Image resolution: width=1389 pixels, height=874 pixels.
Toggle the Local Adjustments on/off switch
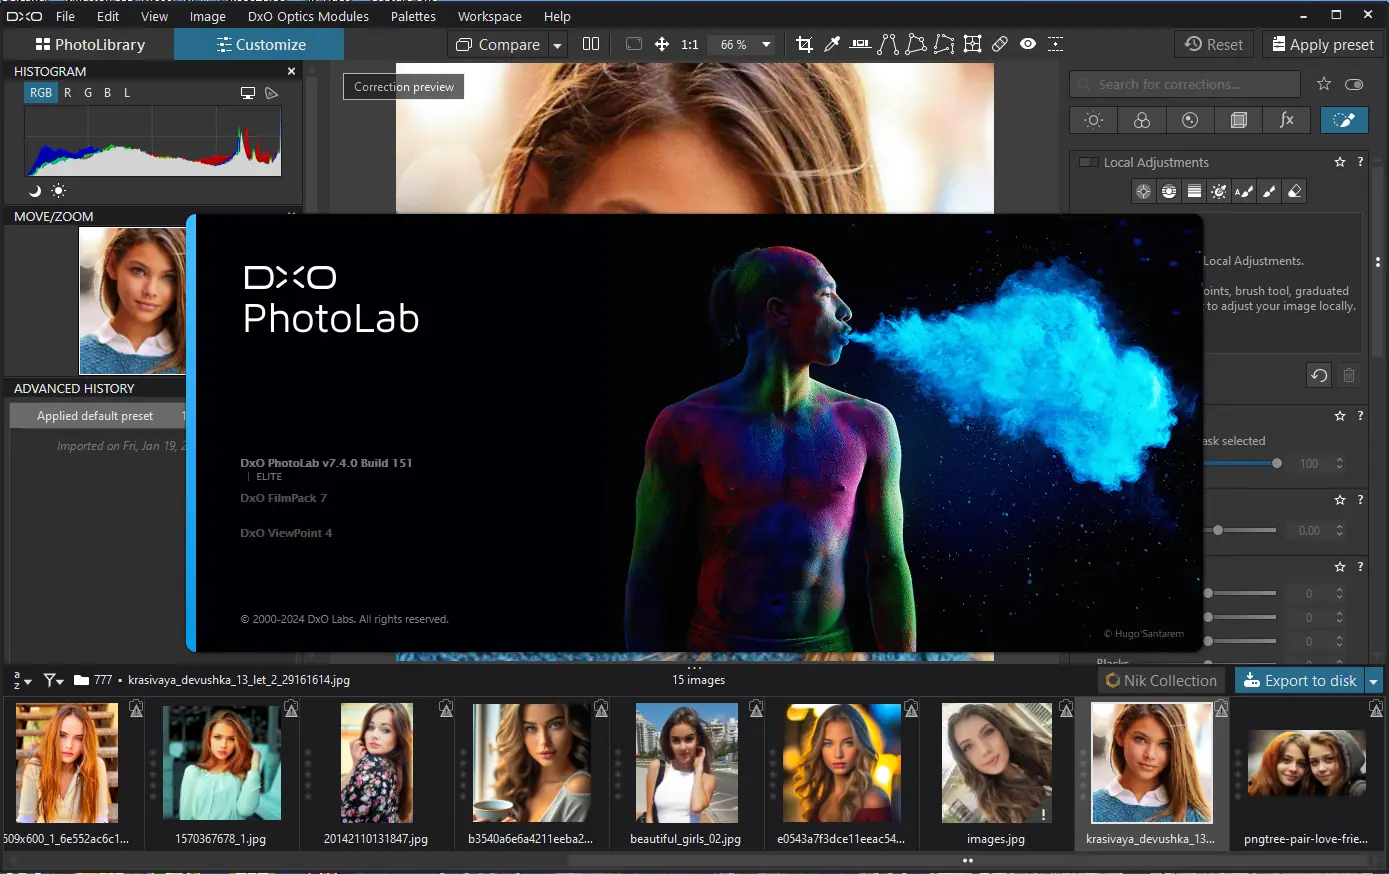[x=1087, y=162]
